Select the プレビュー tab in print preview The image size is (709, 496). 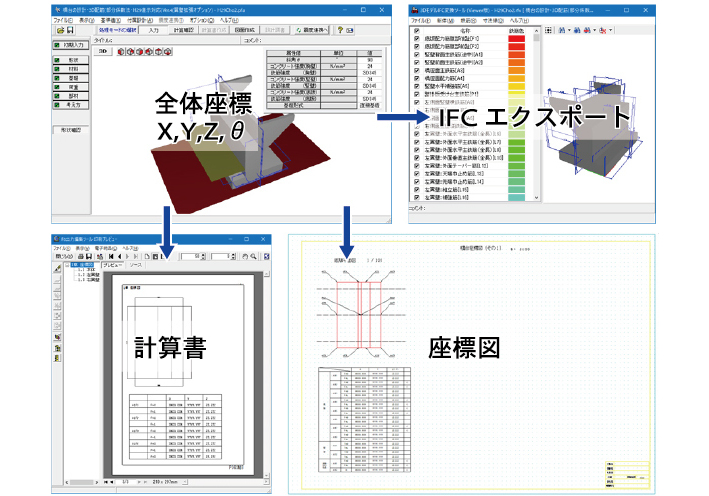tap(113, 265)
